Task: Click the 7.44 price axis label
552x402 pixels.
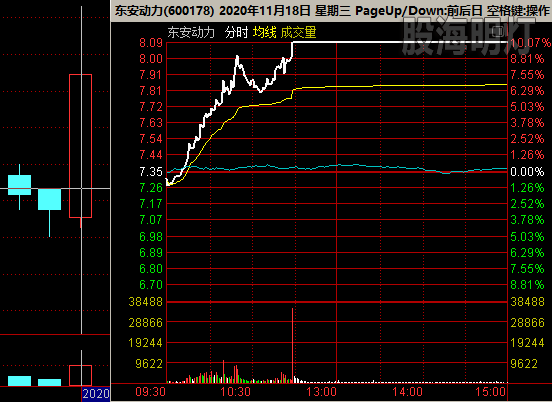Action: tap(151, 155)
